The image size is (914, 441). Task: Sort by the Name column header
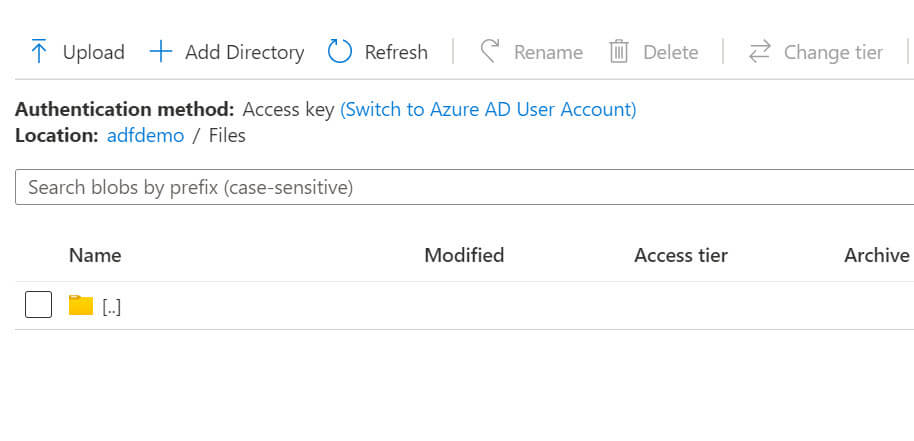coord(95,255)
